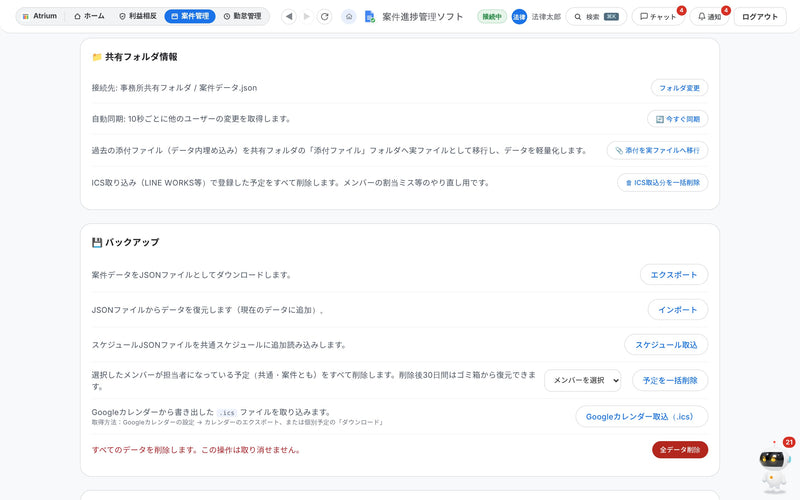The image size is (800, 500).
Task: Open the 勤怠管理 tab
Action: point(243,16)
